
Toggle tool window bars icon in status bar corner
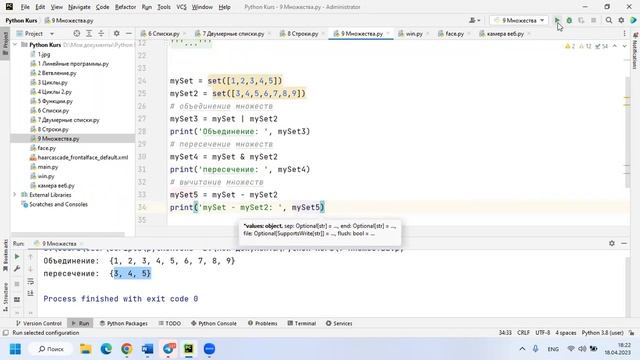(x=6, y=333)
